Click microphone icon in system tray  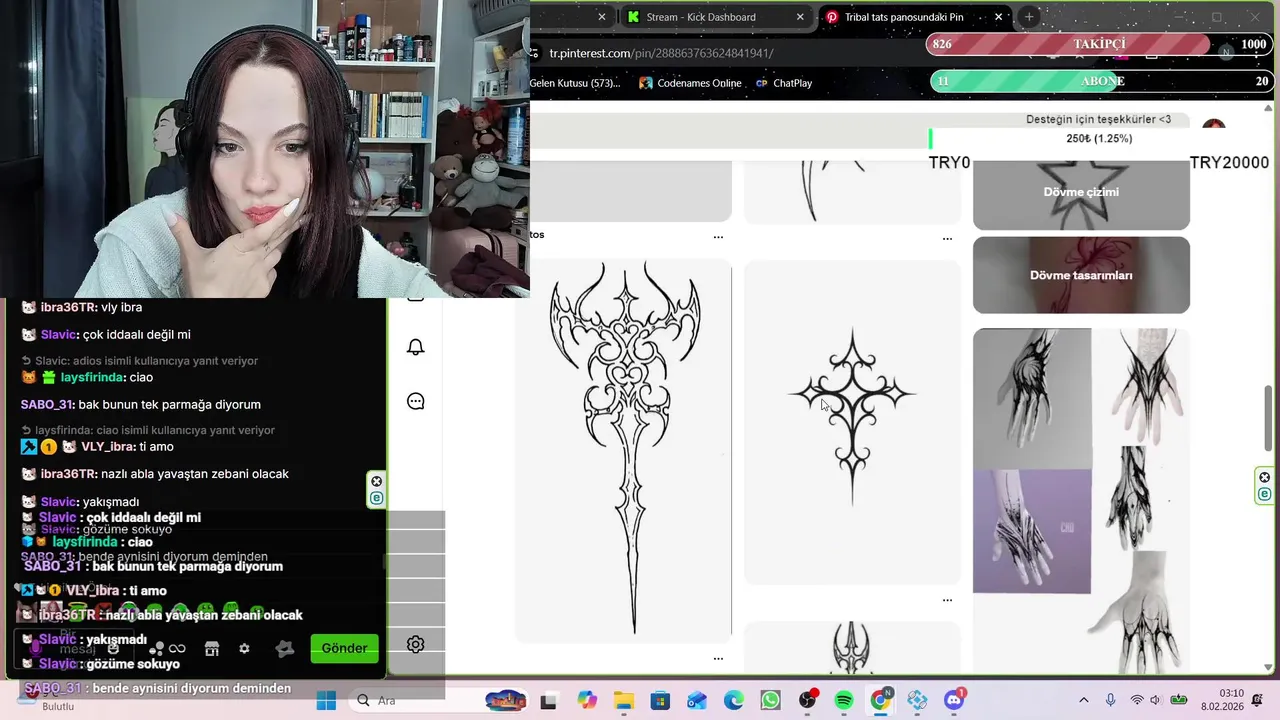1110,700
